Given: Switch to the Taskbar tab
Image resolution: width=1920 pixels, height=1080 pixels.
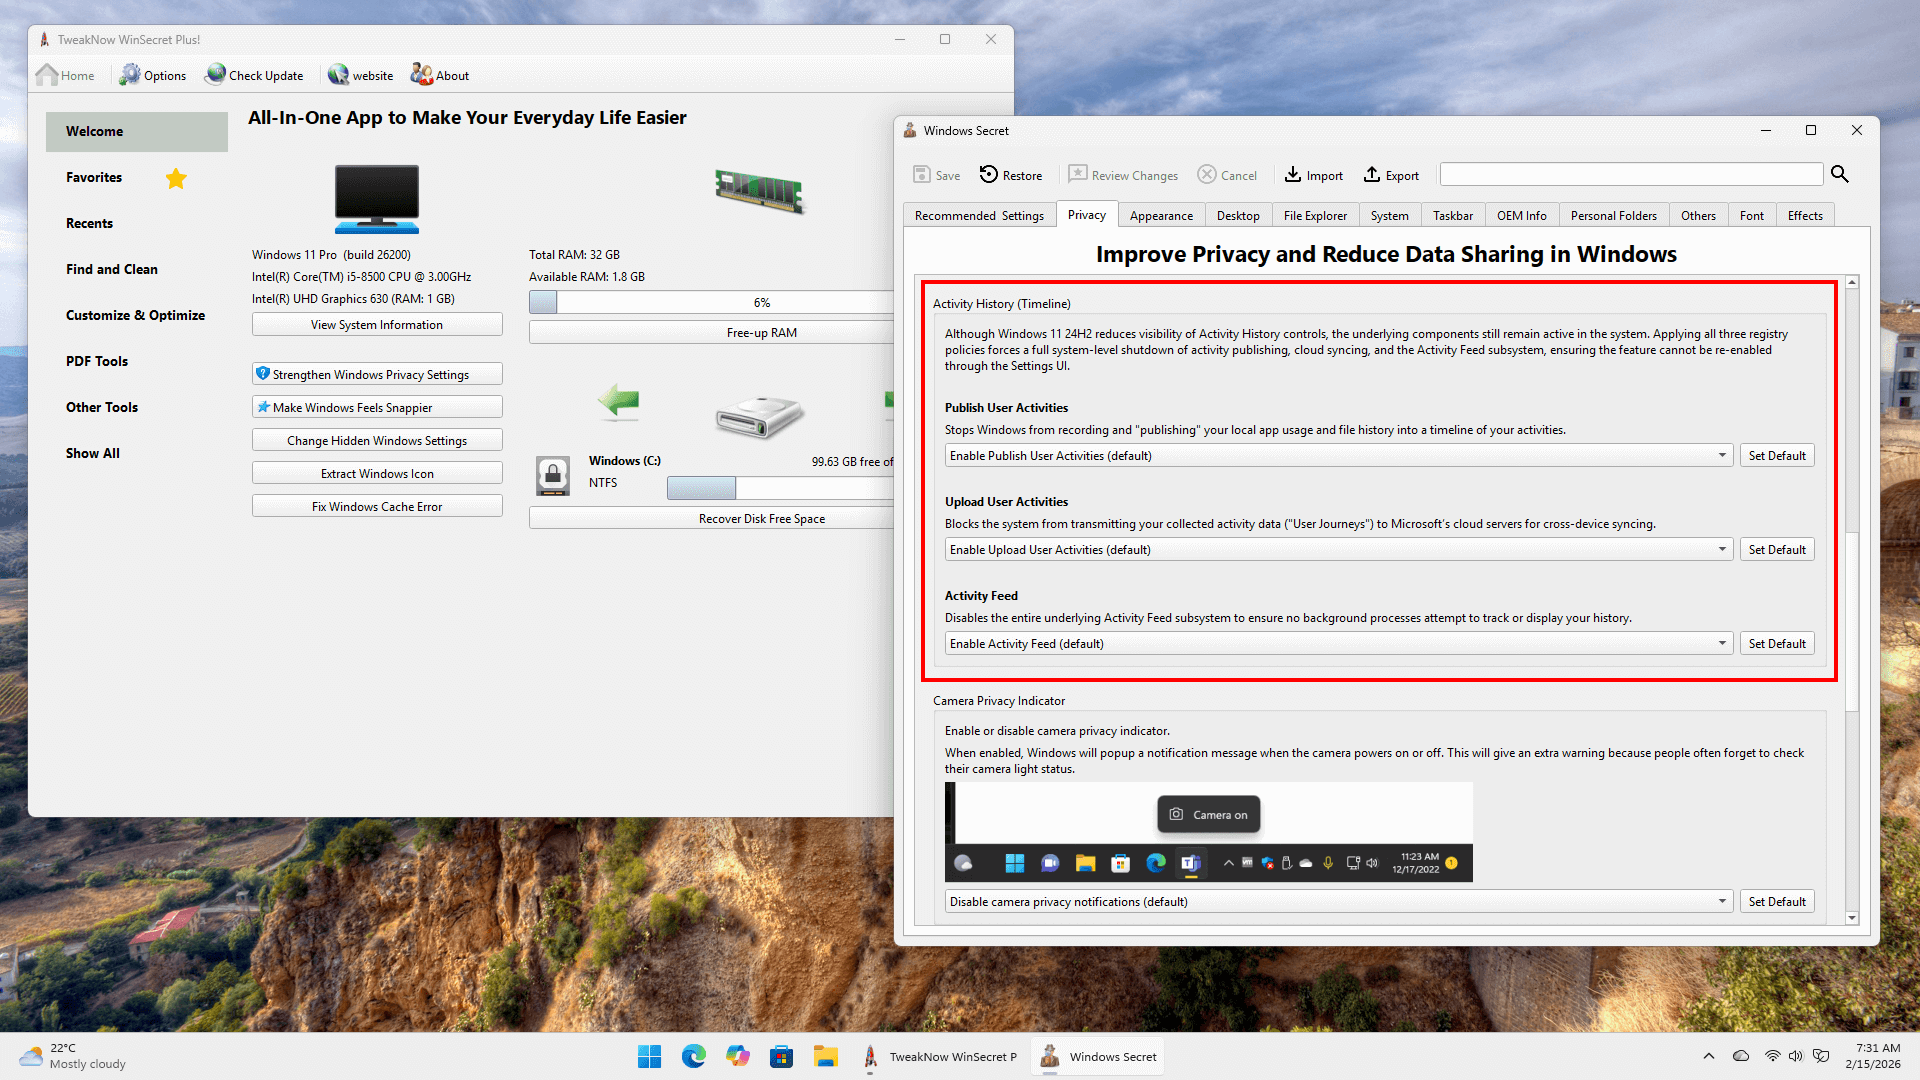Looking at the screenshot, I should pos(1452,216).
